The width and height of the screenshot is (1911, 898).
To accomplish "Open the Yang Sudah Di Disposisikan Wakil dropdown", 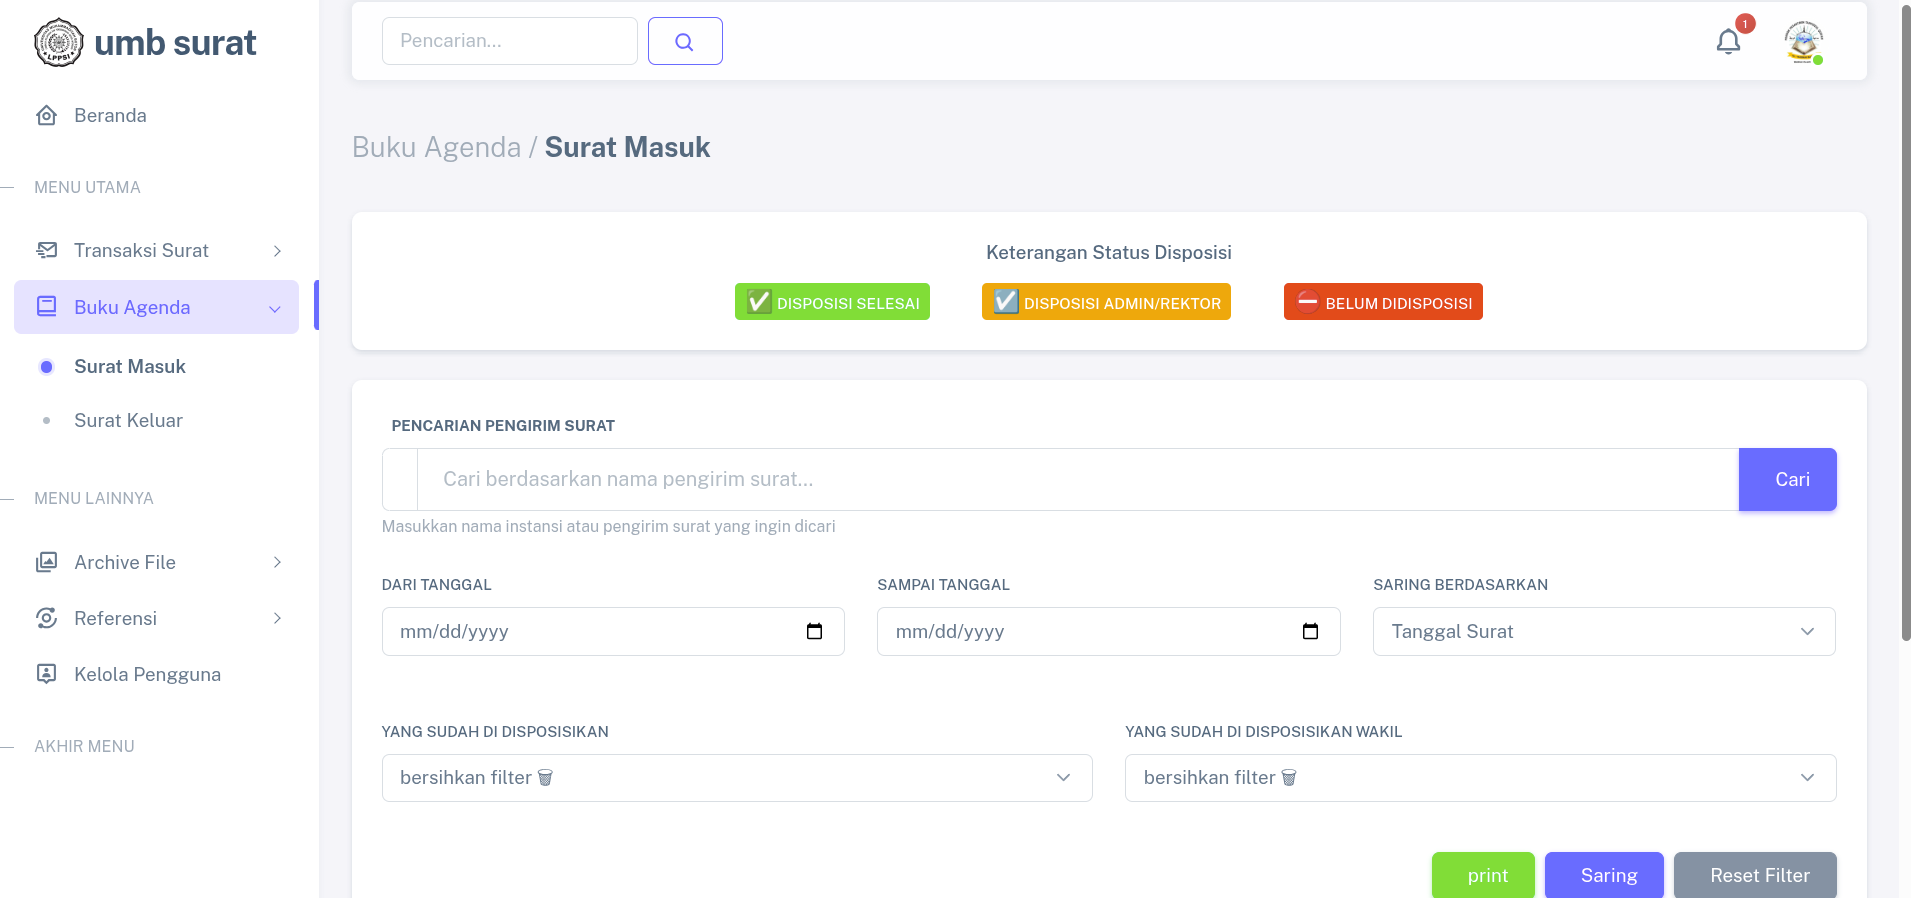I will click(1480, 778).
